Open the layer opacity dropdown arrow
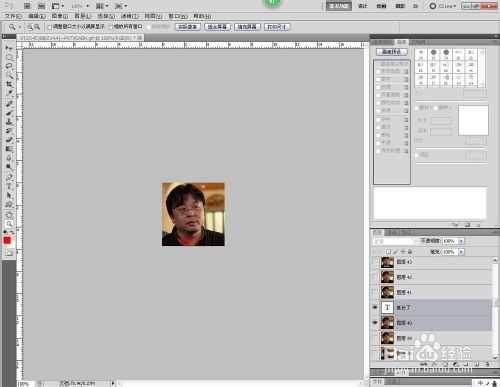Viewport: 500px width, 387px height. coord(461,241)
